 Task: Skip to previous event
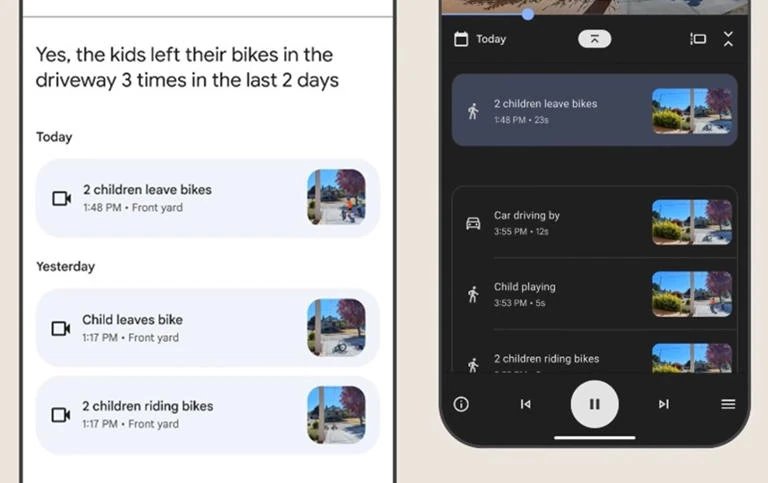coord(526,404)
